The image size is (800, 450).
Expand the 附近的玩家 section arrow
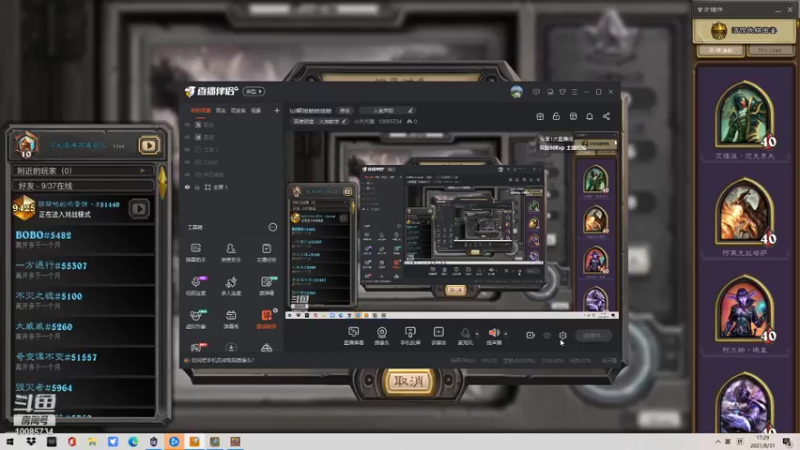coord(142,170)
